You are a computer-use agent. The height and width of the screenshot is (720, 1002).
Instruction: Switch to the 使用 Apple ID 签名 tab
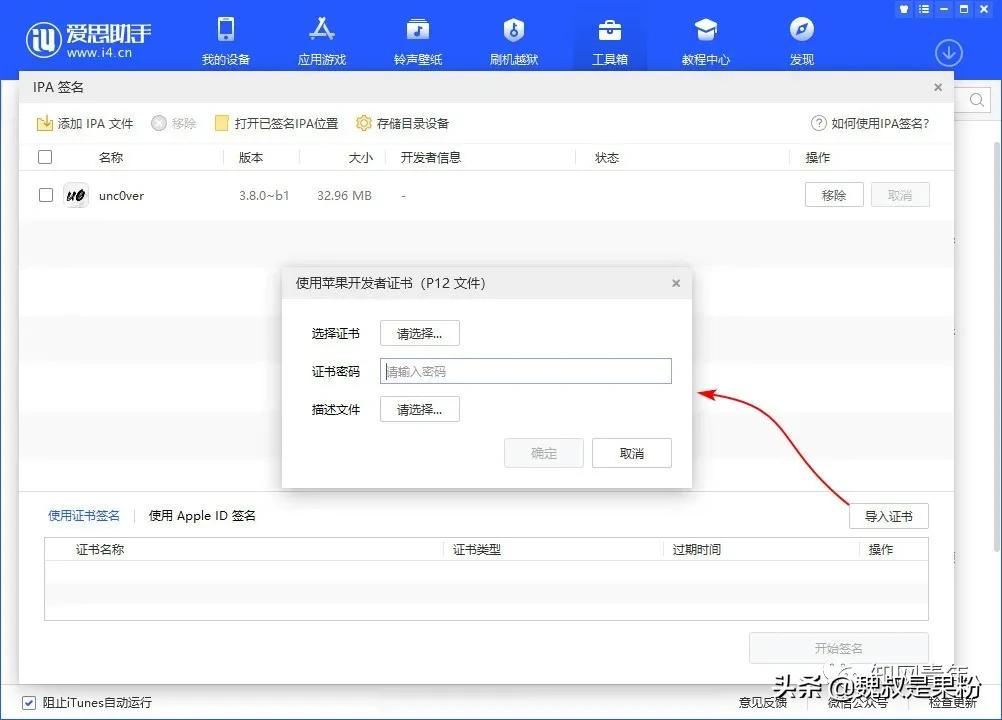(x=201, y=515)
